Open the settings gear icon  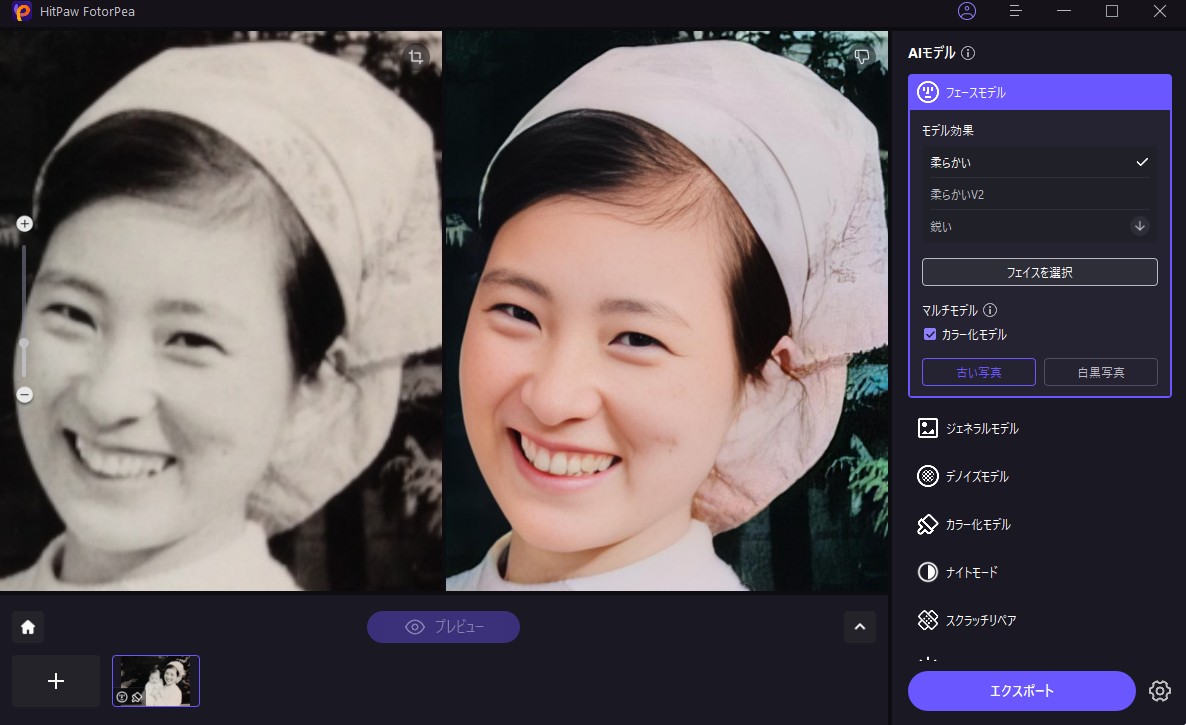tap(1159, 691)
